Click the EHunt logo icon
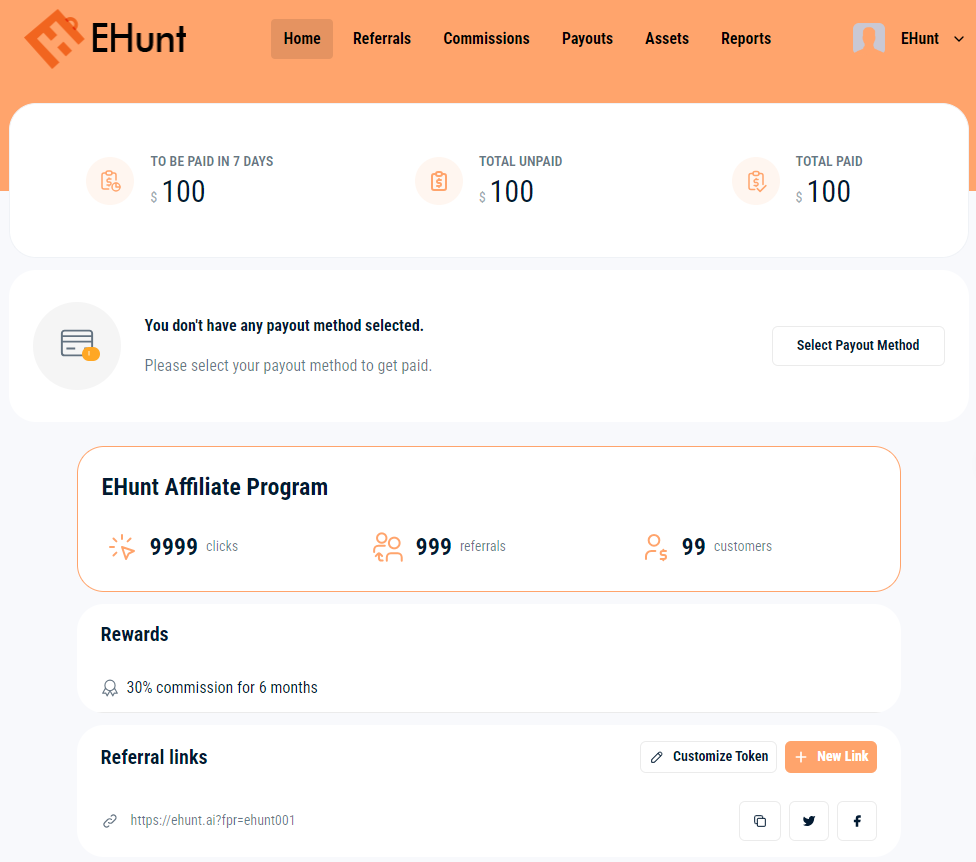The image size is (976, 862). coord(53,38)
